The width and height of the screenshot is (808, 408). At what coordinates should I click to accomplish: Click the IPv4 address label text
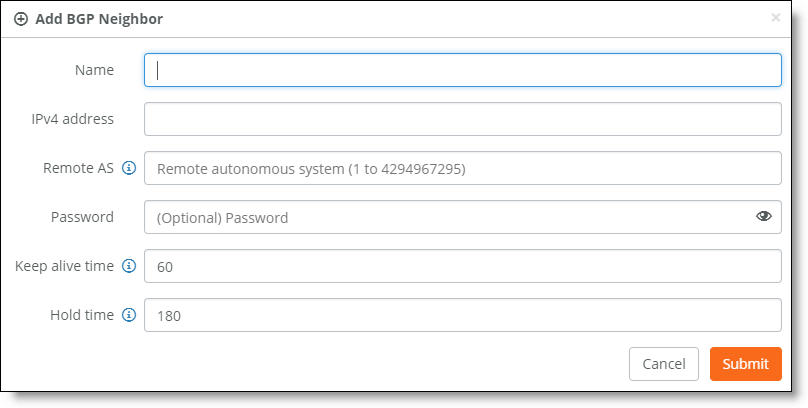point(73,119)
